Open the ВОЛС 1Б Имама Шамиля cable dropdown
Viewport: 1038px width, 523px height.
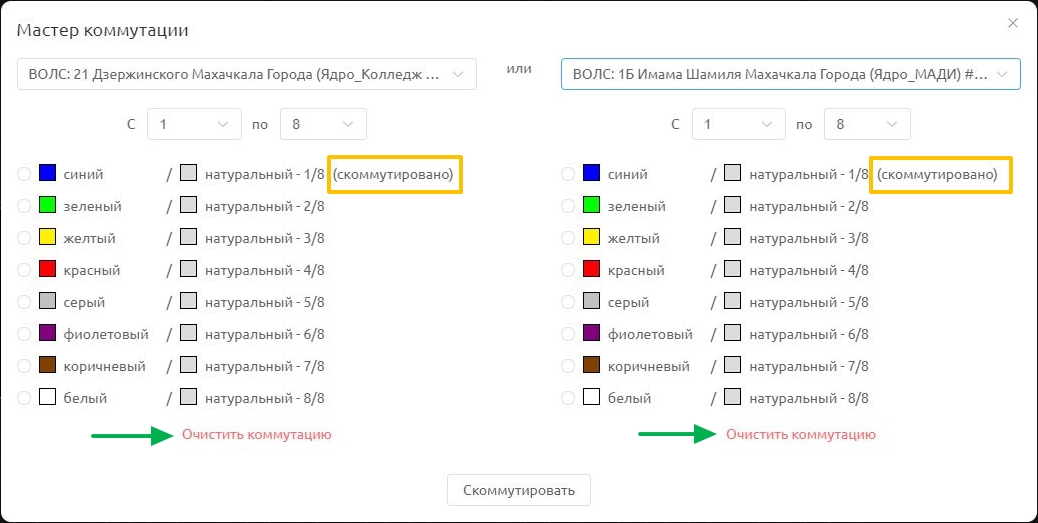(790, 74)
